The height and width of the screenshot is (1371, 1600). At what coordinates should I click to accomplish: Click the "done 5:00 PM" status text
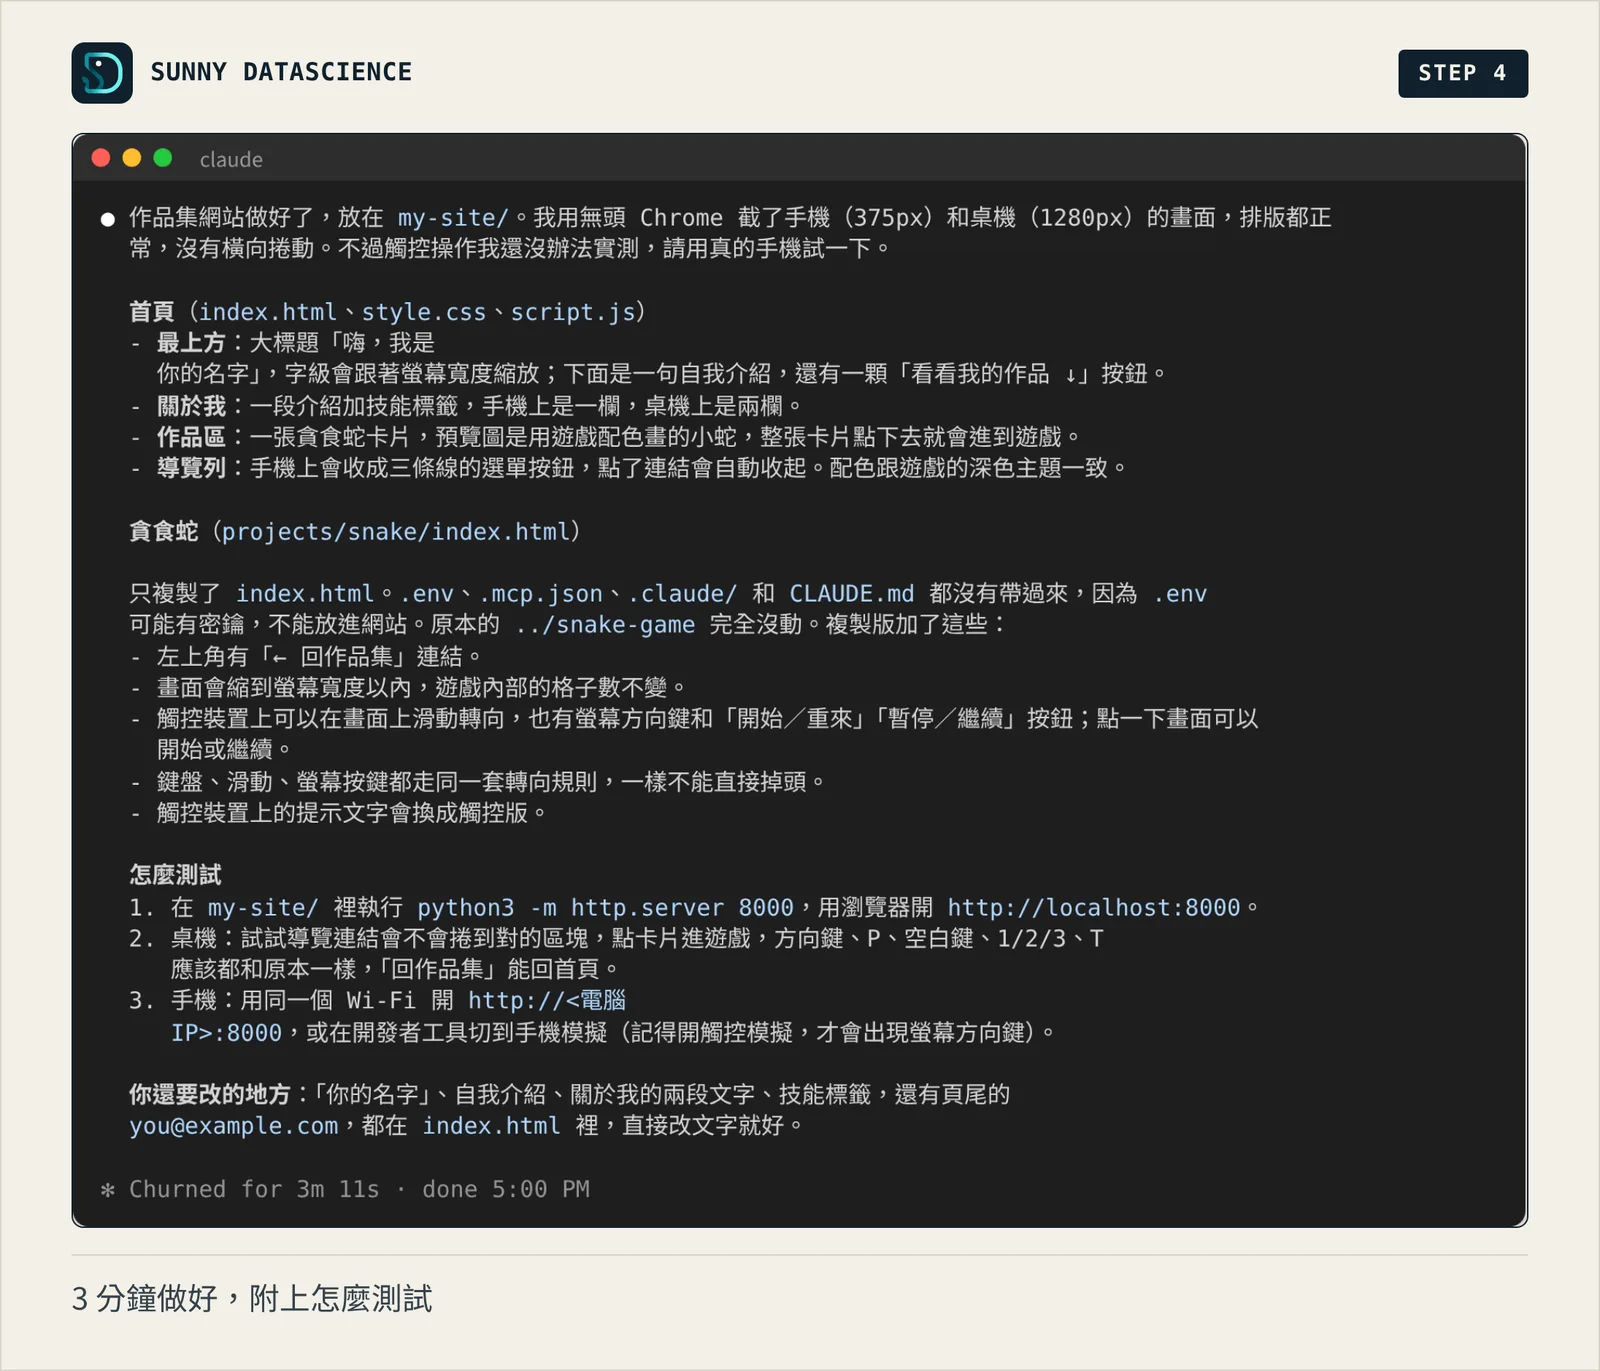tap(506, 1189)
